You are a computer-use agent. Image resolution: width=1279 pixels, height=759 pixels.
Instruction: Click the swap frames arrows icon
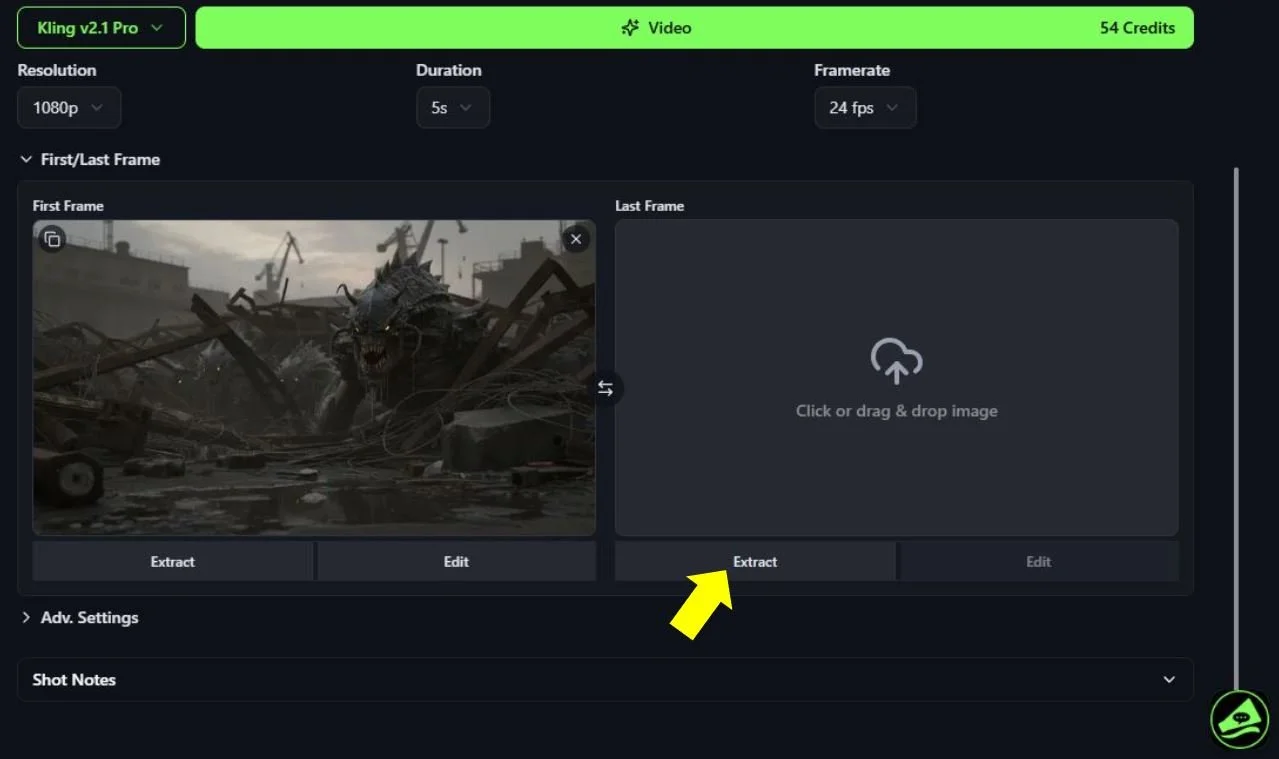pyautogui.click(x=605, y=388)
